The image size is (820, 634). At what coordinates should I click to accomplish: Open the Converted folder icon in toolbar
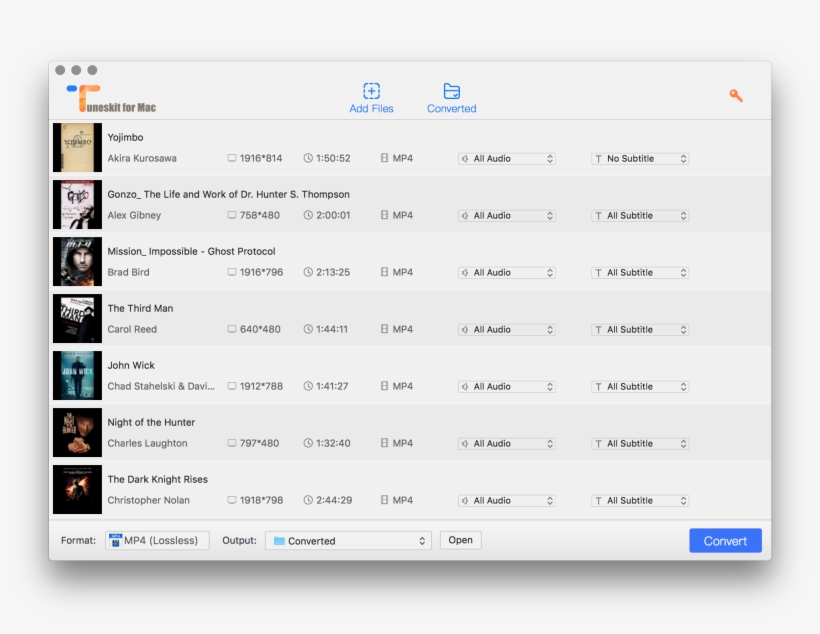tap(451, 88)
